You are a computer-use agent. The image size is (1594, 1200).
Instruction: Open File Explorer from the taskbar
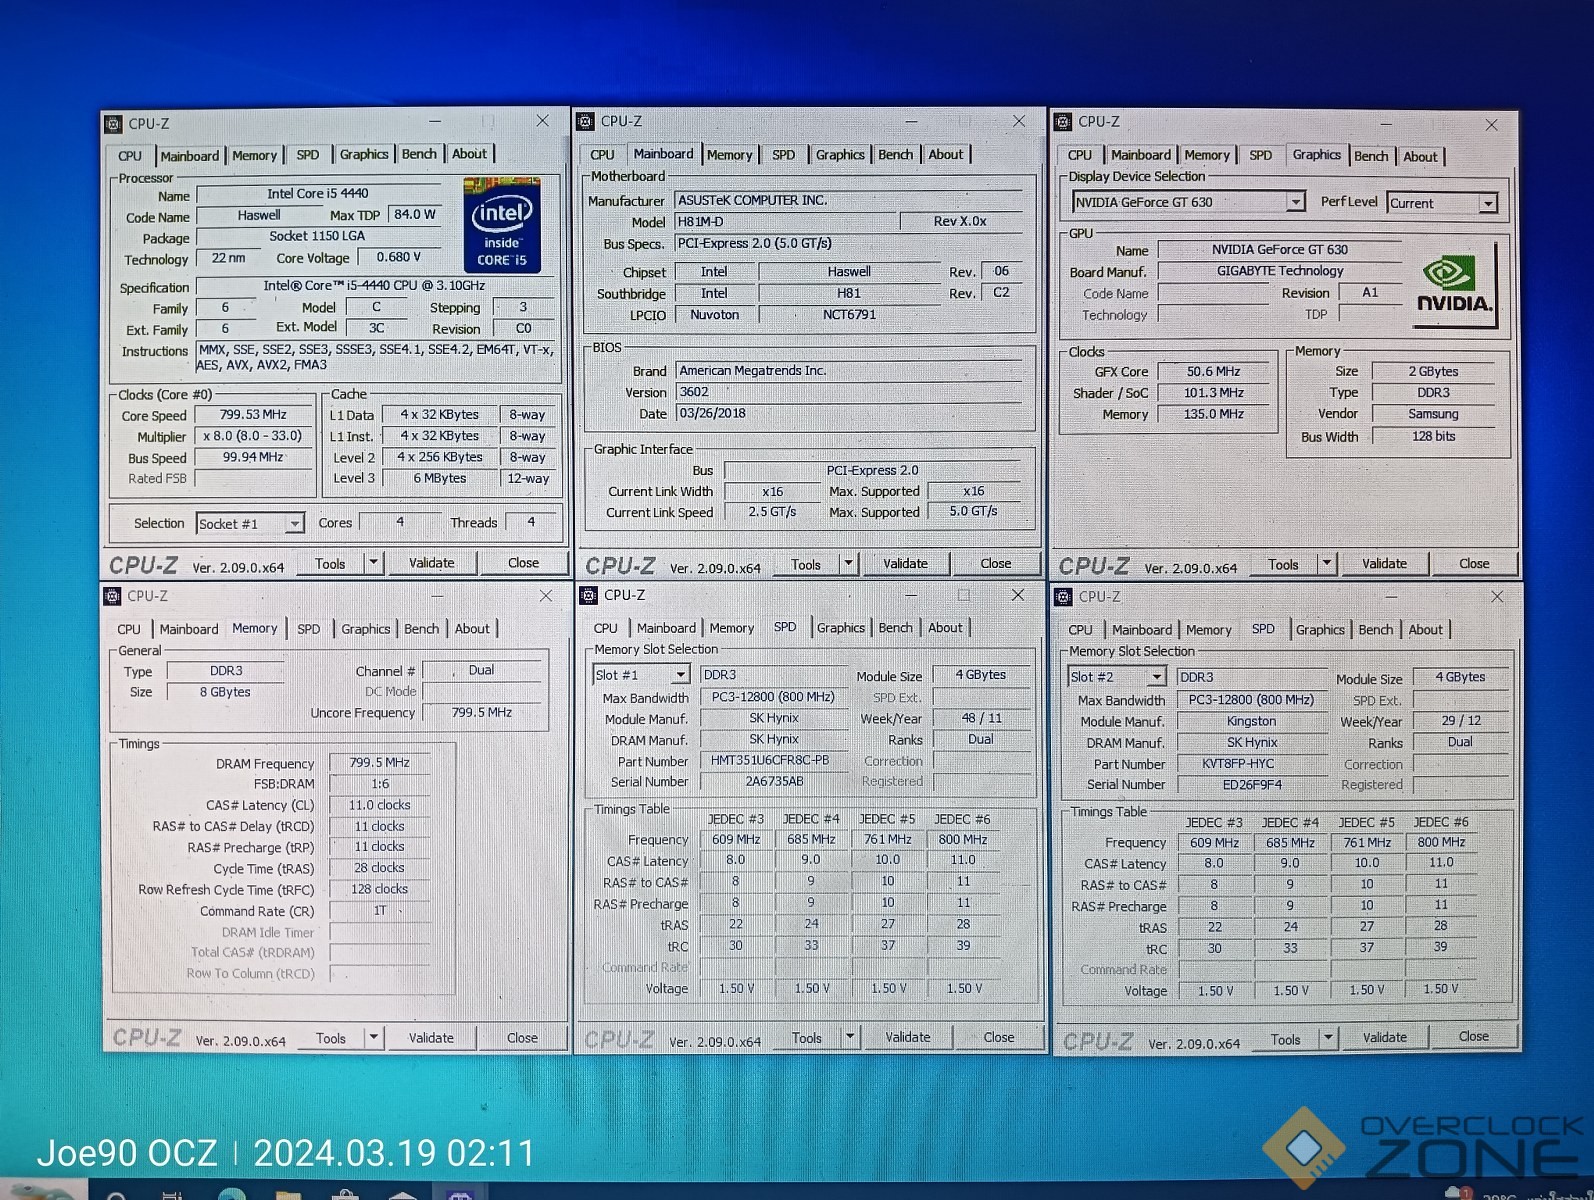coord(289,1194)
